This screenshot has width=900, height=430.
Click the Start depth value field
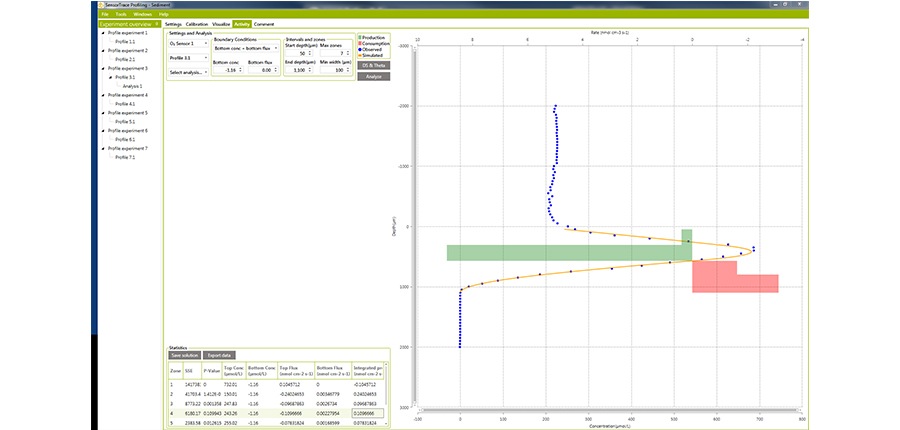[299, 53]
